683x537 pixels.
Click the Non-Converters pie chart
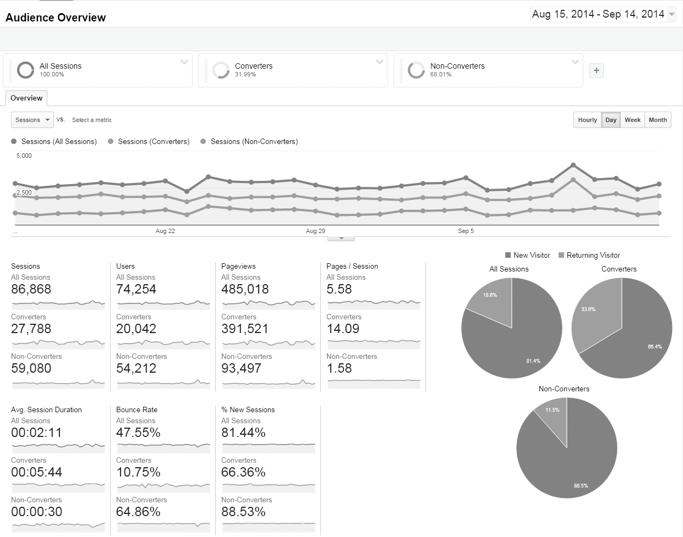tap(564, 448)
